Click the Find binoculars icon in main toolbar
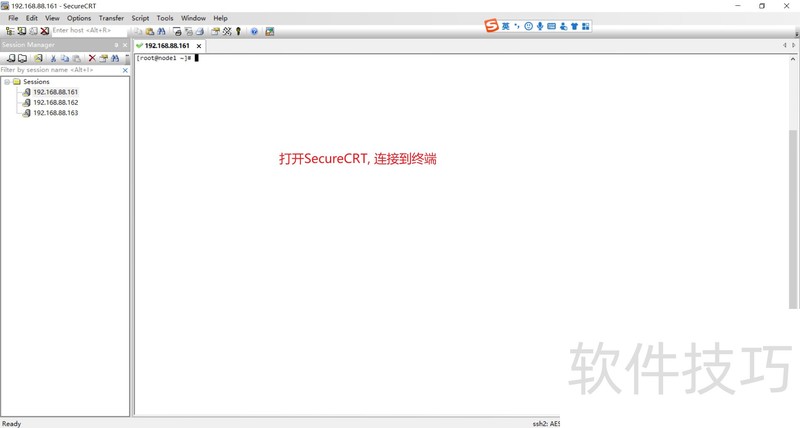Screen dimensions: 800x428 click(x=161, y=32)
